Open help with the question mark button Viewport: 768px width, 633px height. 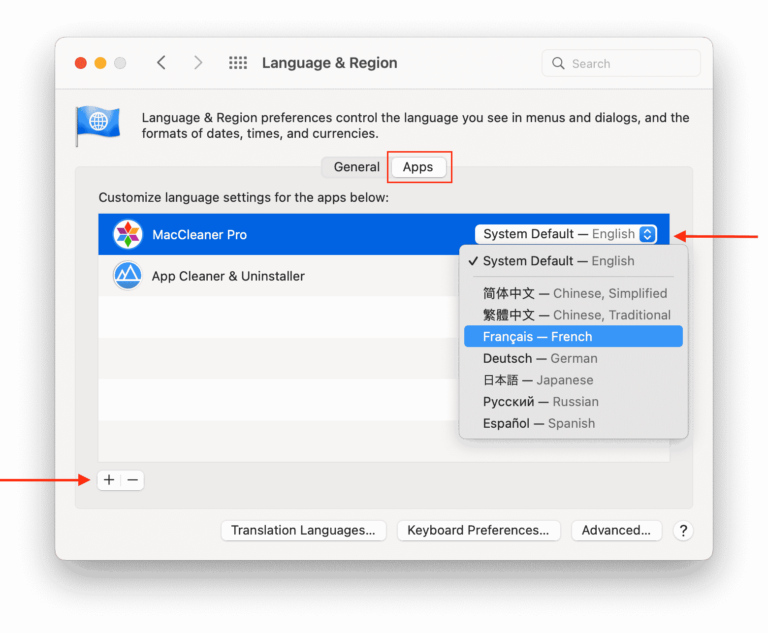point(683,531)
